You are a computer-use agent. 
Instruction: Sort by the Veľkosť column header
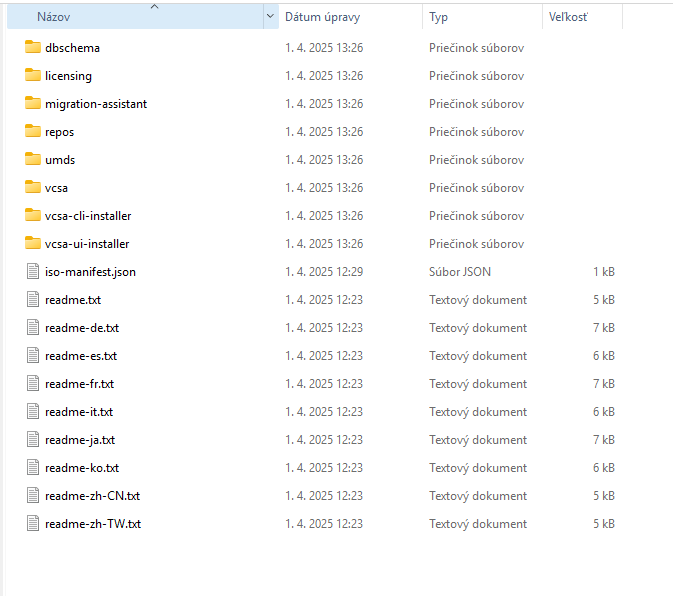point(582,16)
